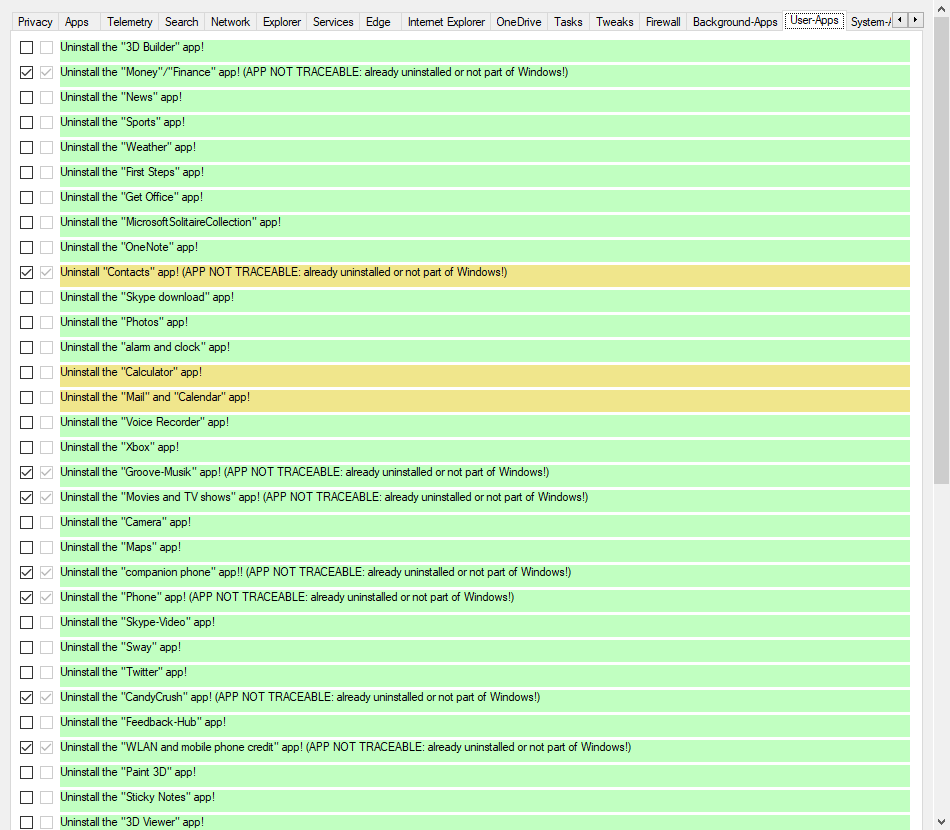Uncheck the left checkbox for "Money"/"Finance" app
This screenshot has height=830, width=950.
[27, 72]
